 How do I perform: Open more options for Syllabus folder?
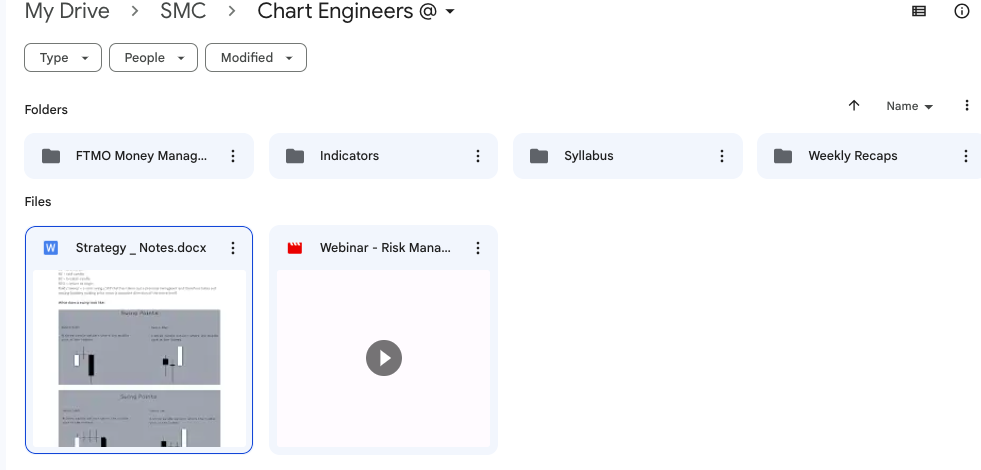[x=721, y=156]
